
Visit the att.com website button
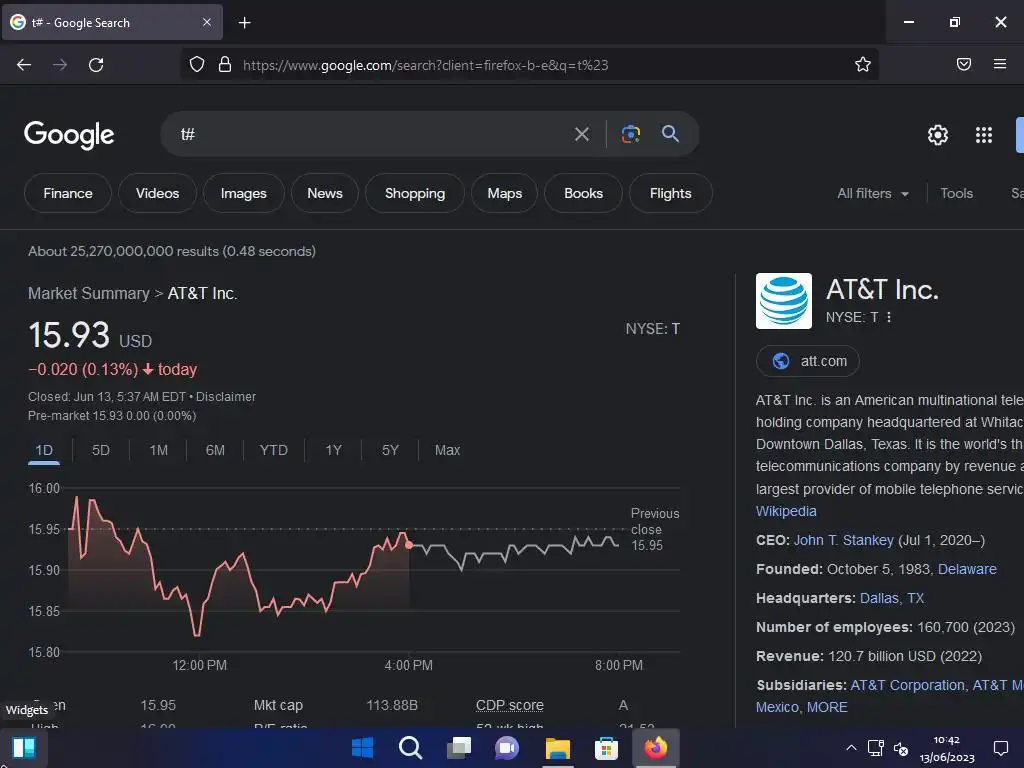click(808, 361)
